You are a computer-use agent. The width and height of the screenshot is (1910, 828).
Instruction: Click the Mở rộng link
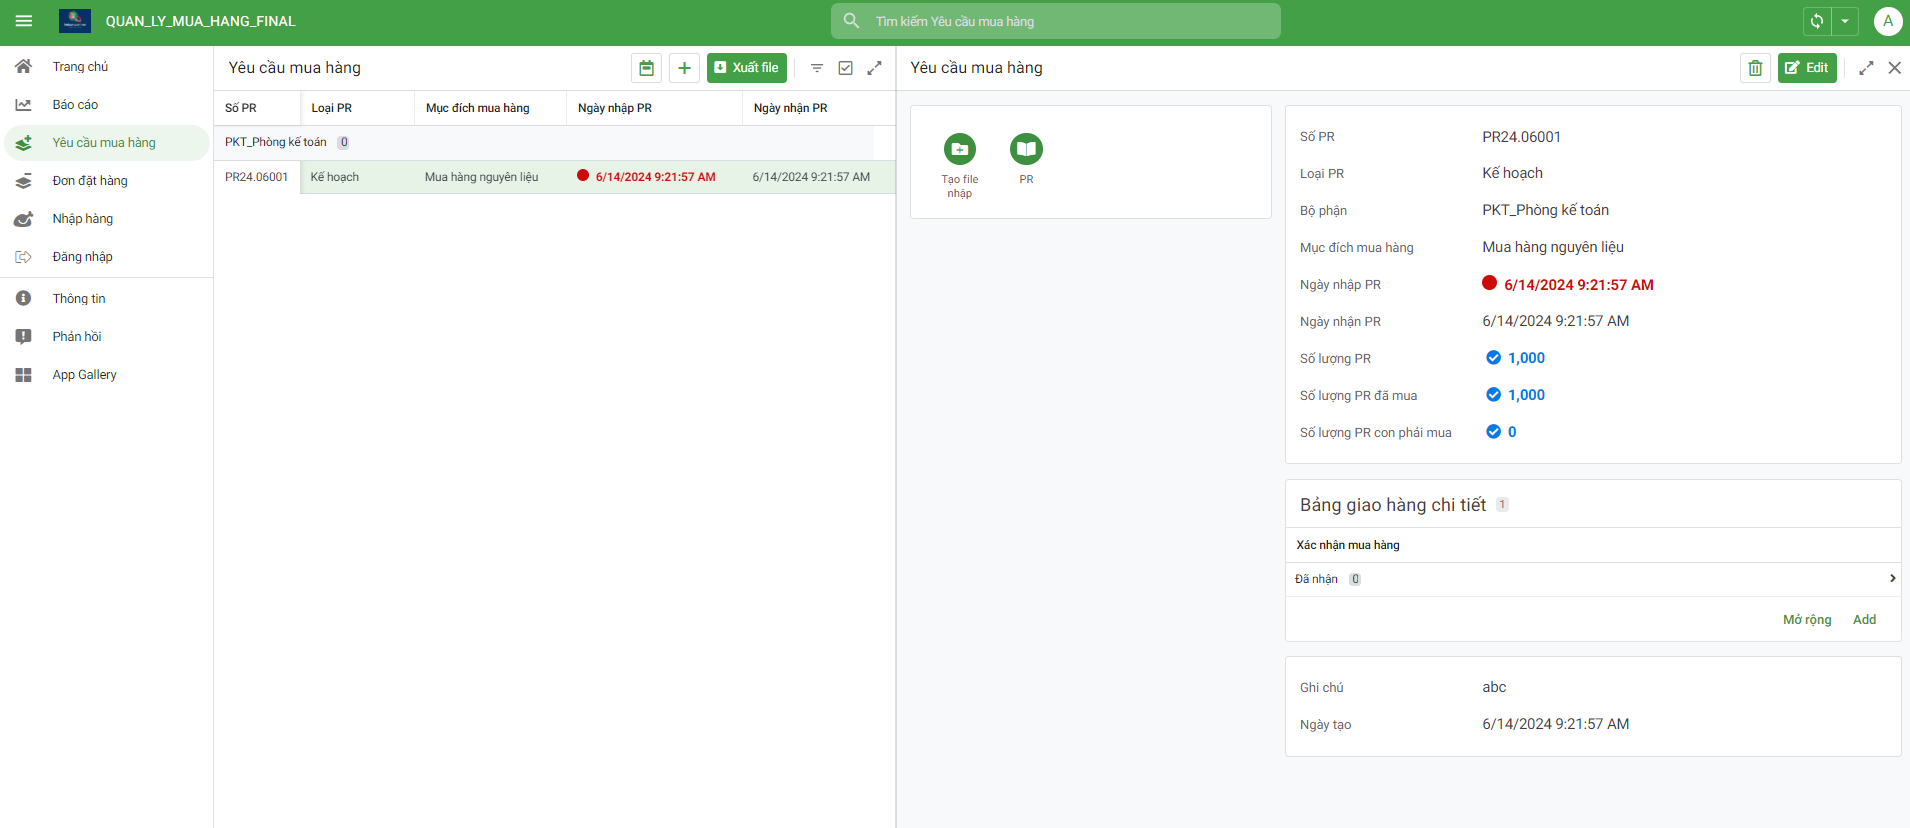[x=1806, y=620]
